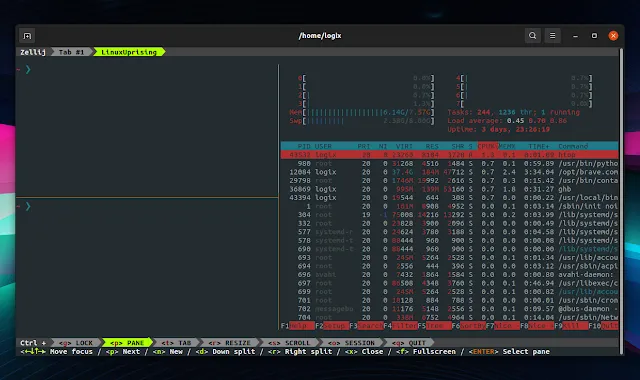Click the new tab icon in title bar

coord(27,36)
